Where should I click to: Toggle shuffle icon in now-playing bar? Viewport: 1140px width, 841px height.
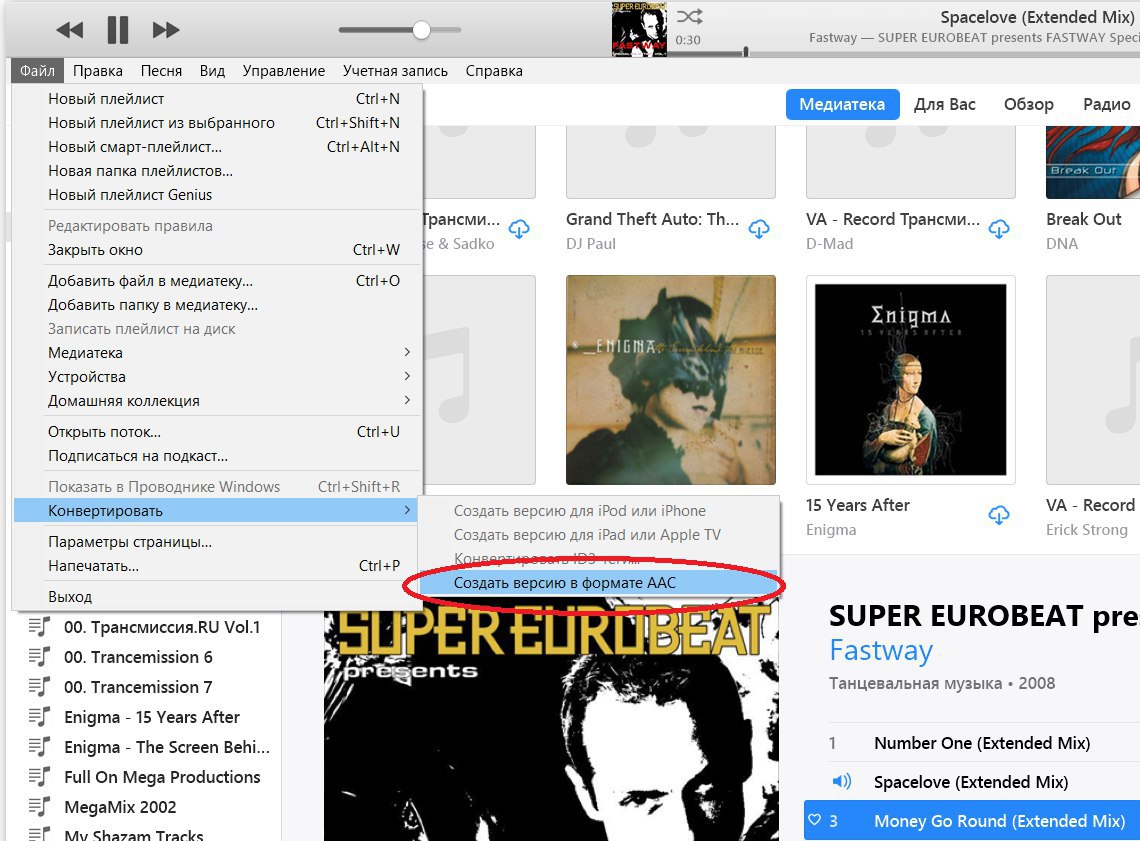[689, 16]
